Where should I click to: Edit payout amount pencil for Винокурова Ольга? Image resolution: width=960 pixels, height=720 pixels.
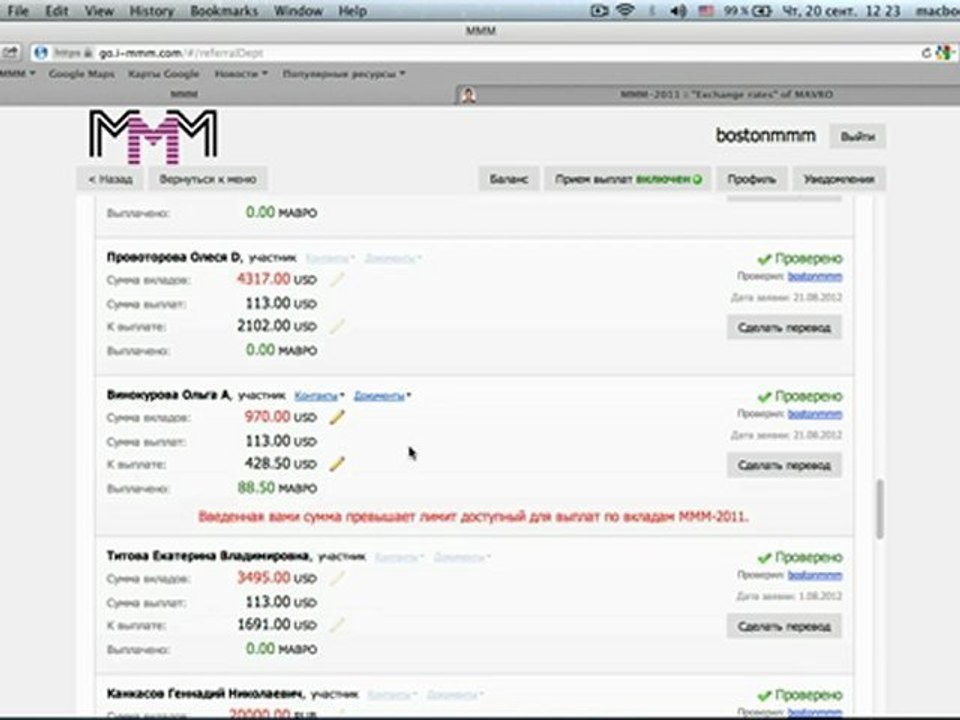pyautogui.click(x=337, y=464)
